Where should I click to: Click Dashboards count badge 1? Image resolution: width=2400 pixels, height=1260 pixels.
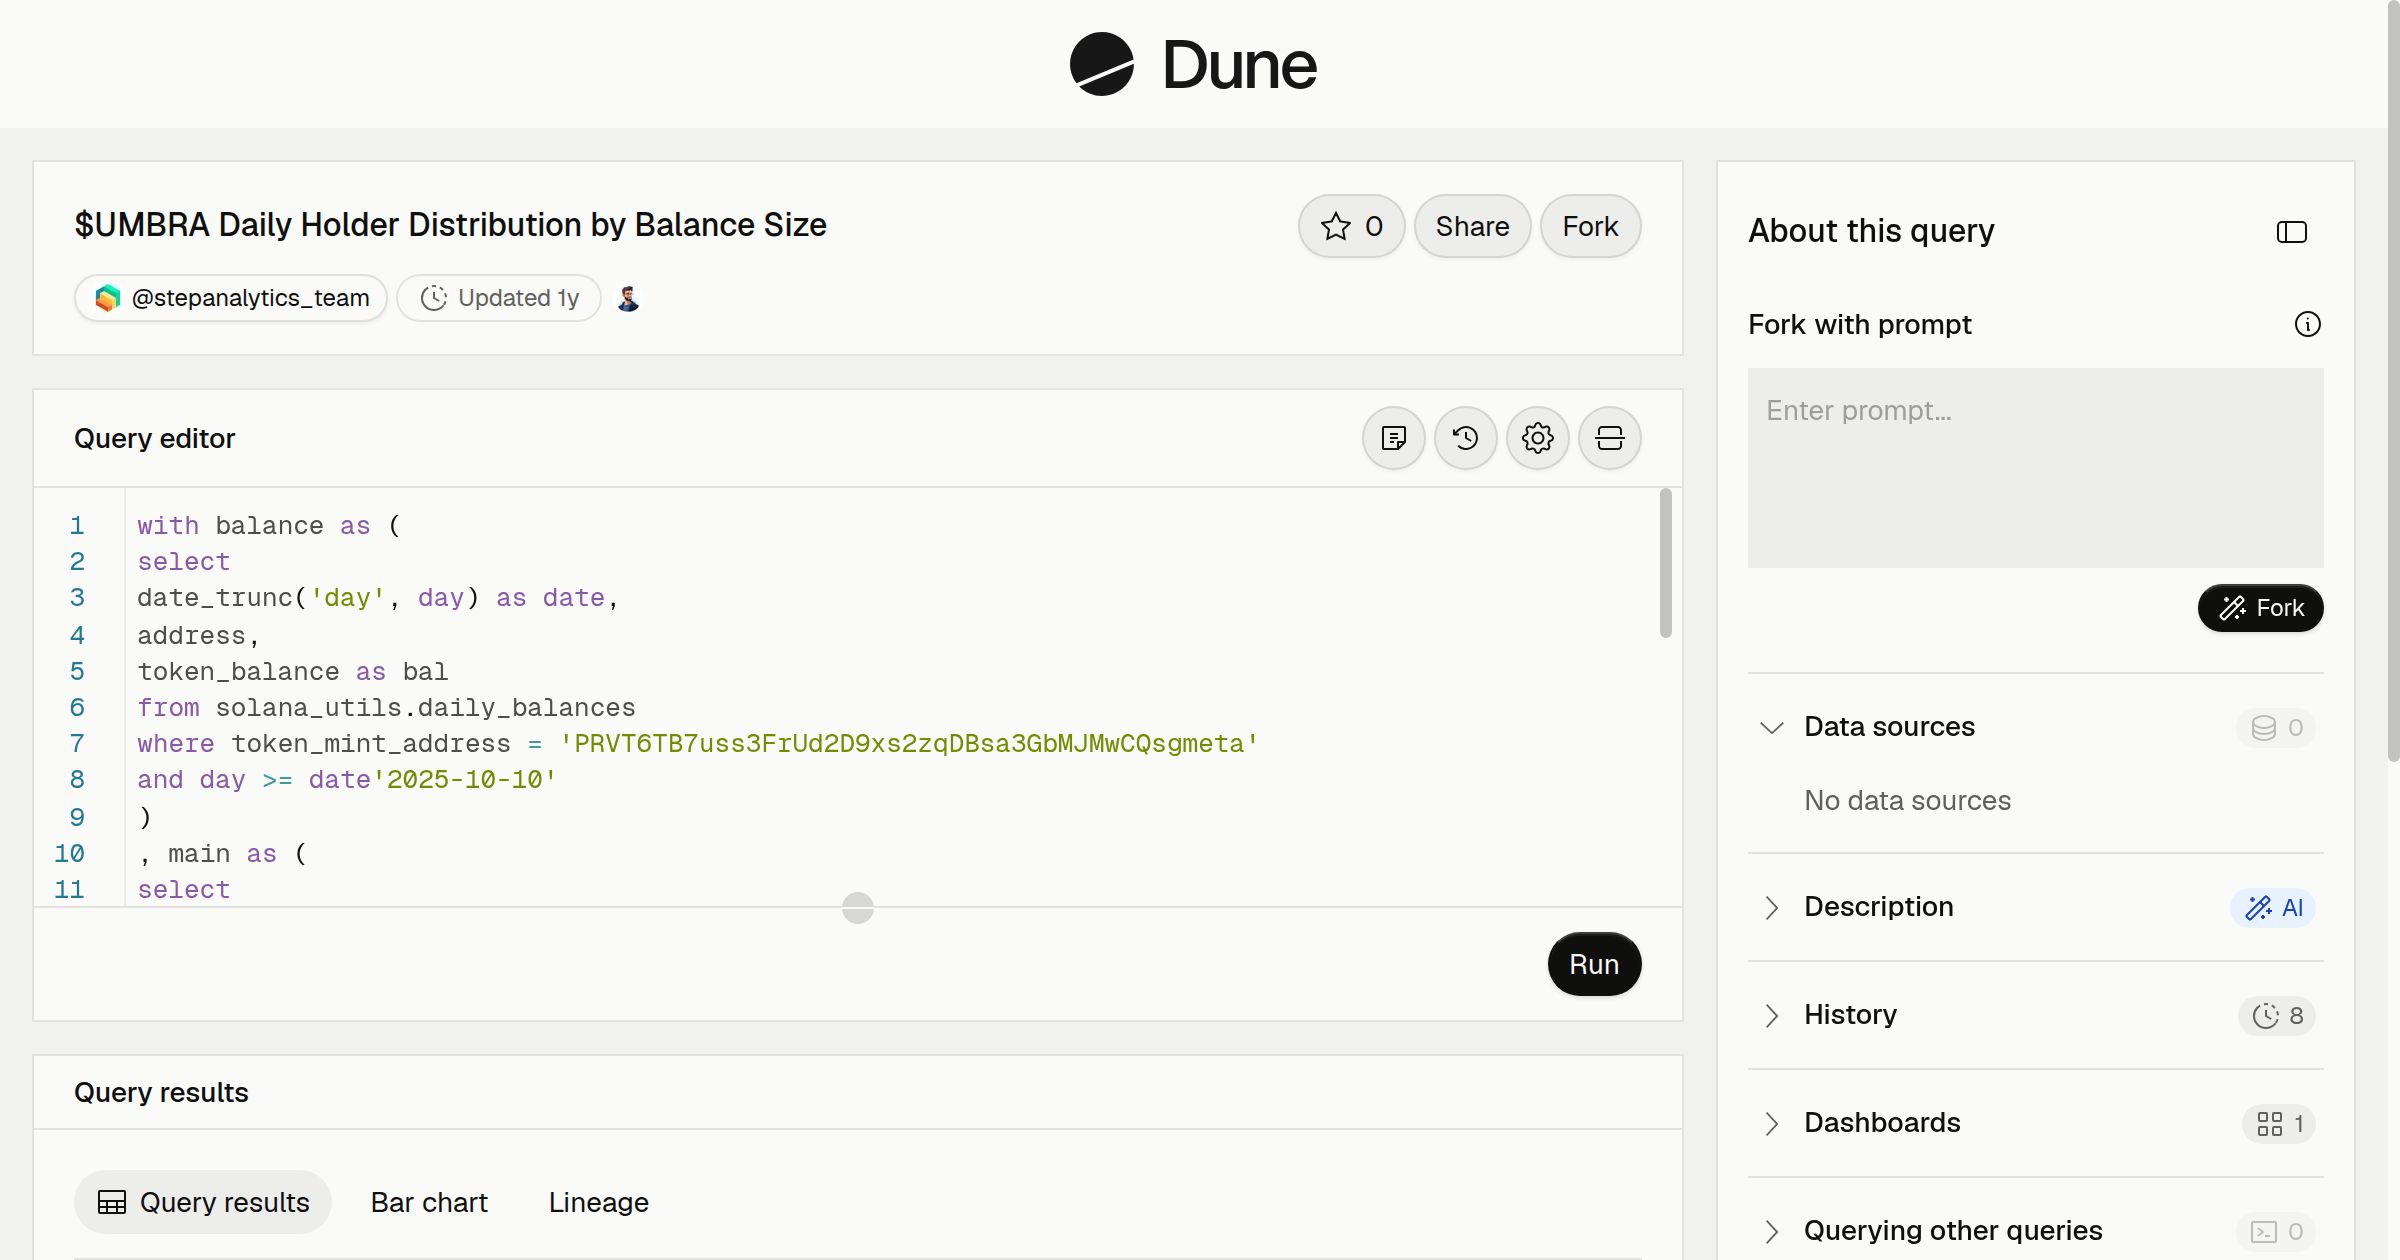2278,1123
